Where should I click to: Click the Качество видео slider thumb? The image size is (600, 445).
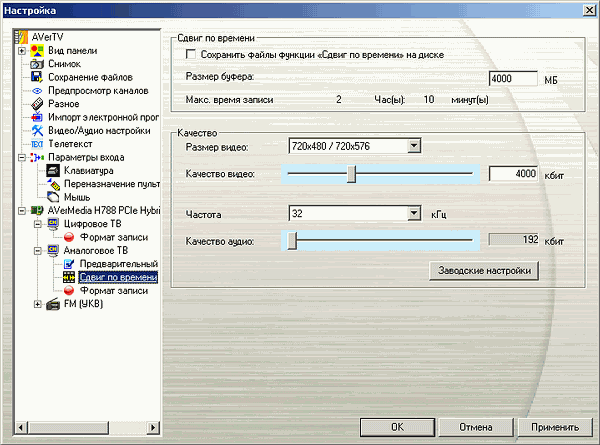[x=351, y=174]
